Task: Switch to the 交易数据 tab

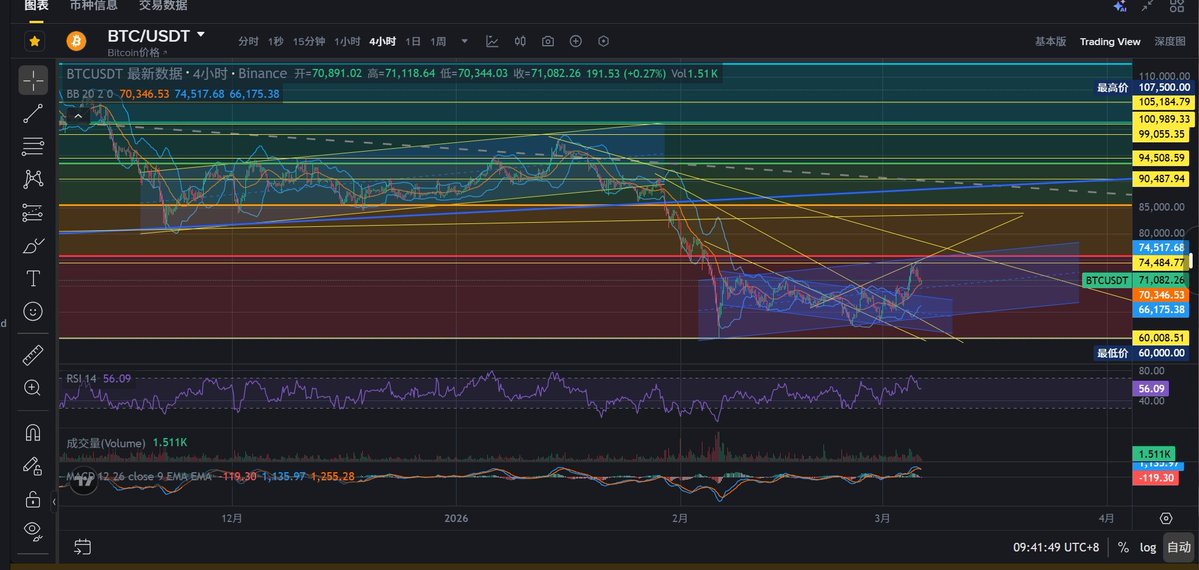Action: [x=163, y=5]
